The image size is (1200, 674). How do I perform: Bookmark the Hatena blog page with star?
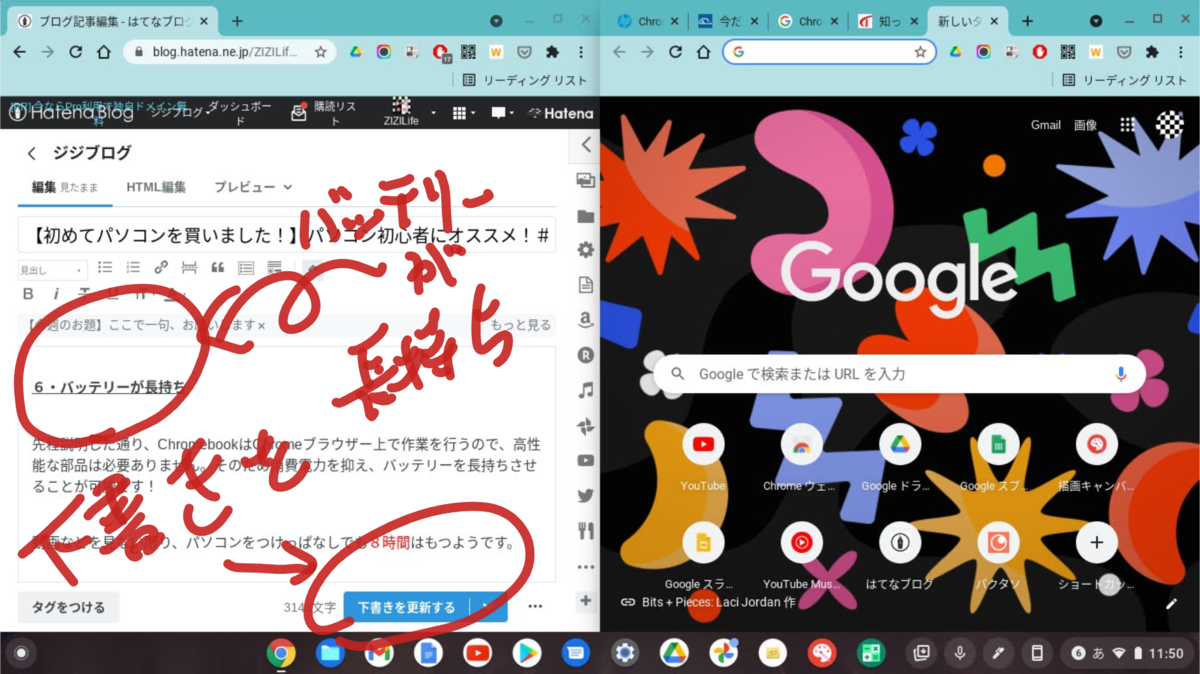coord(320,52)
